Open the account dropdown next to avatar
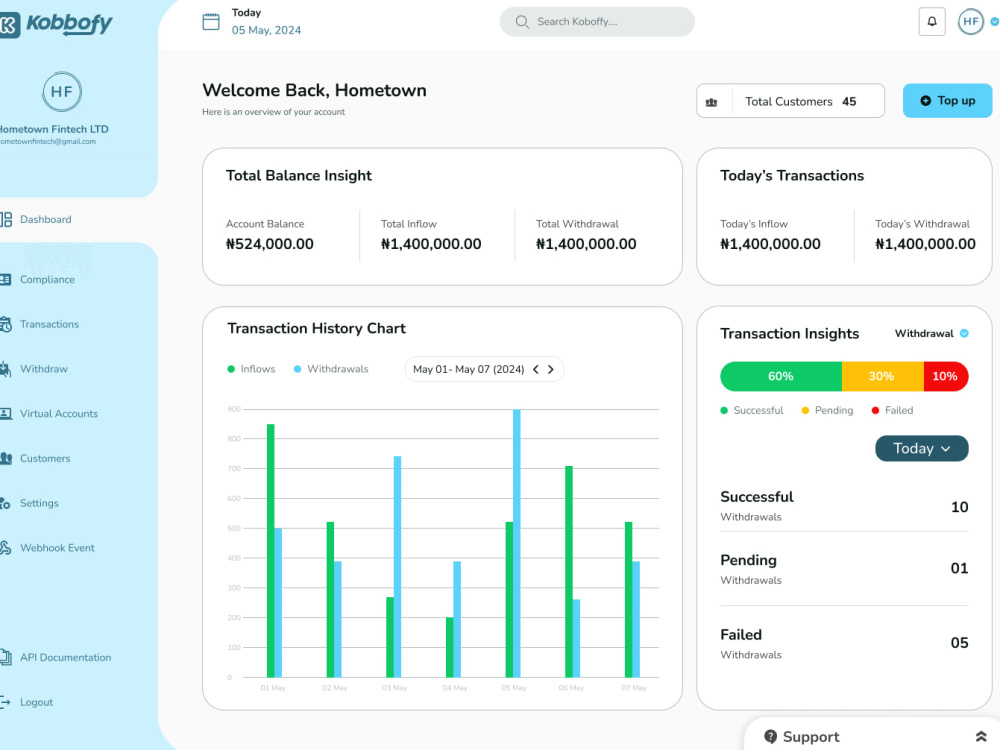The image size is (1000, 750). click(x=994, y=22)
